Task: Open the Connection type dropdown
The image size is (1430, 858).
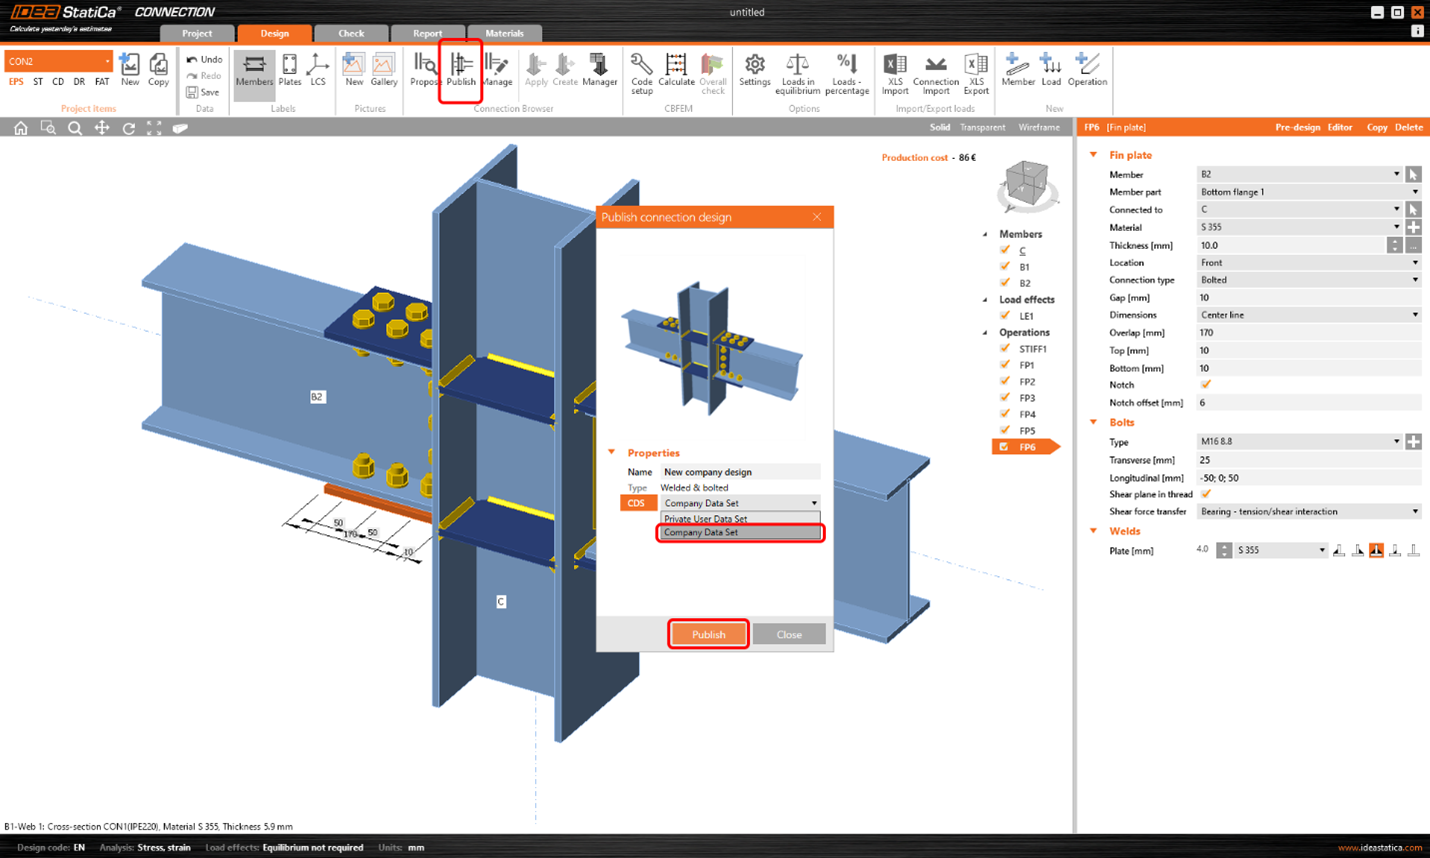Action: (x=1308, y=280)
